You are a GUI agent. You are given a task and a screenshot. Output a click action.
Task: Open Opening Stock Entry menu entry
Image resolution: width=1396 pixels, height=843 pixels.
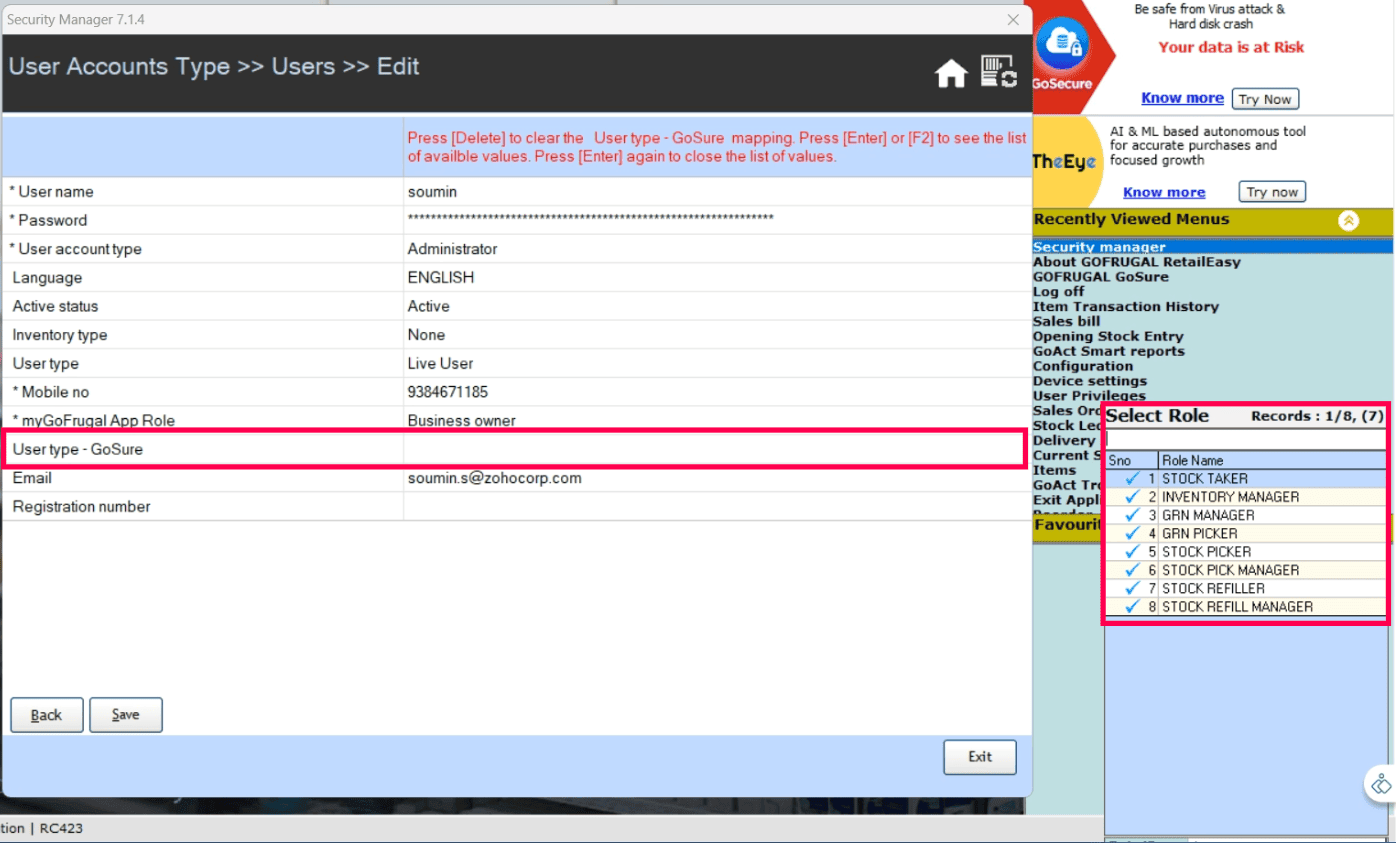pos(1108,336)
